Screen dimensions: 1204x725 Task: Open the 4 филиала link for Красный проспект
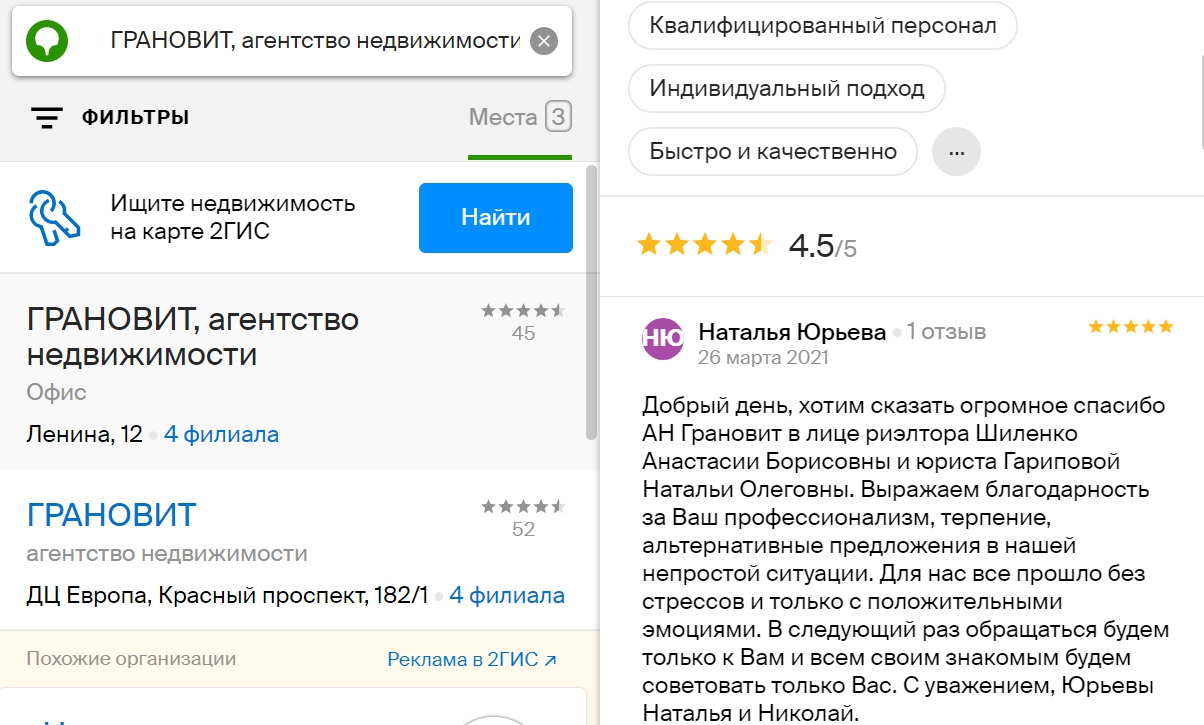(507, 596)
